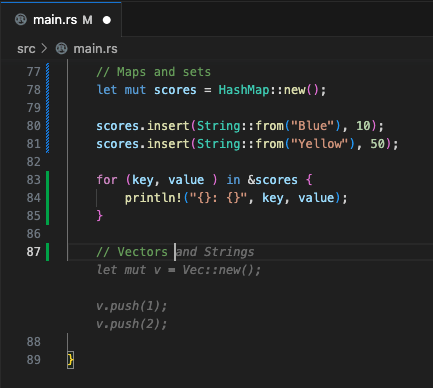Click the number 50 on line 81

coord(377,144)
